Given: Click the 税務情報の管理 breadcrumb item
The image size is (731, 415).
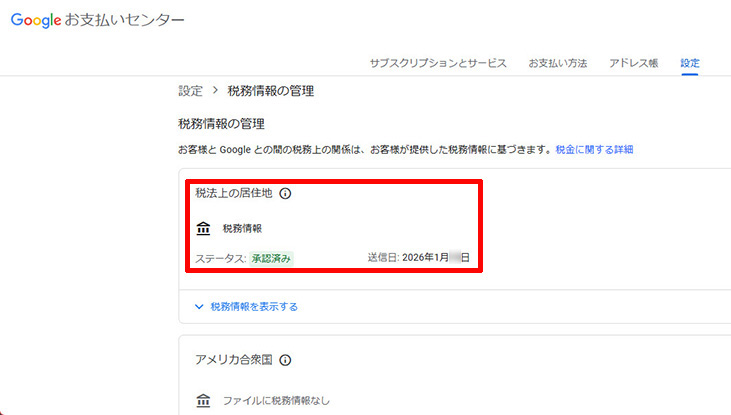Looking at the screenshot, I should pos(271,91).
